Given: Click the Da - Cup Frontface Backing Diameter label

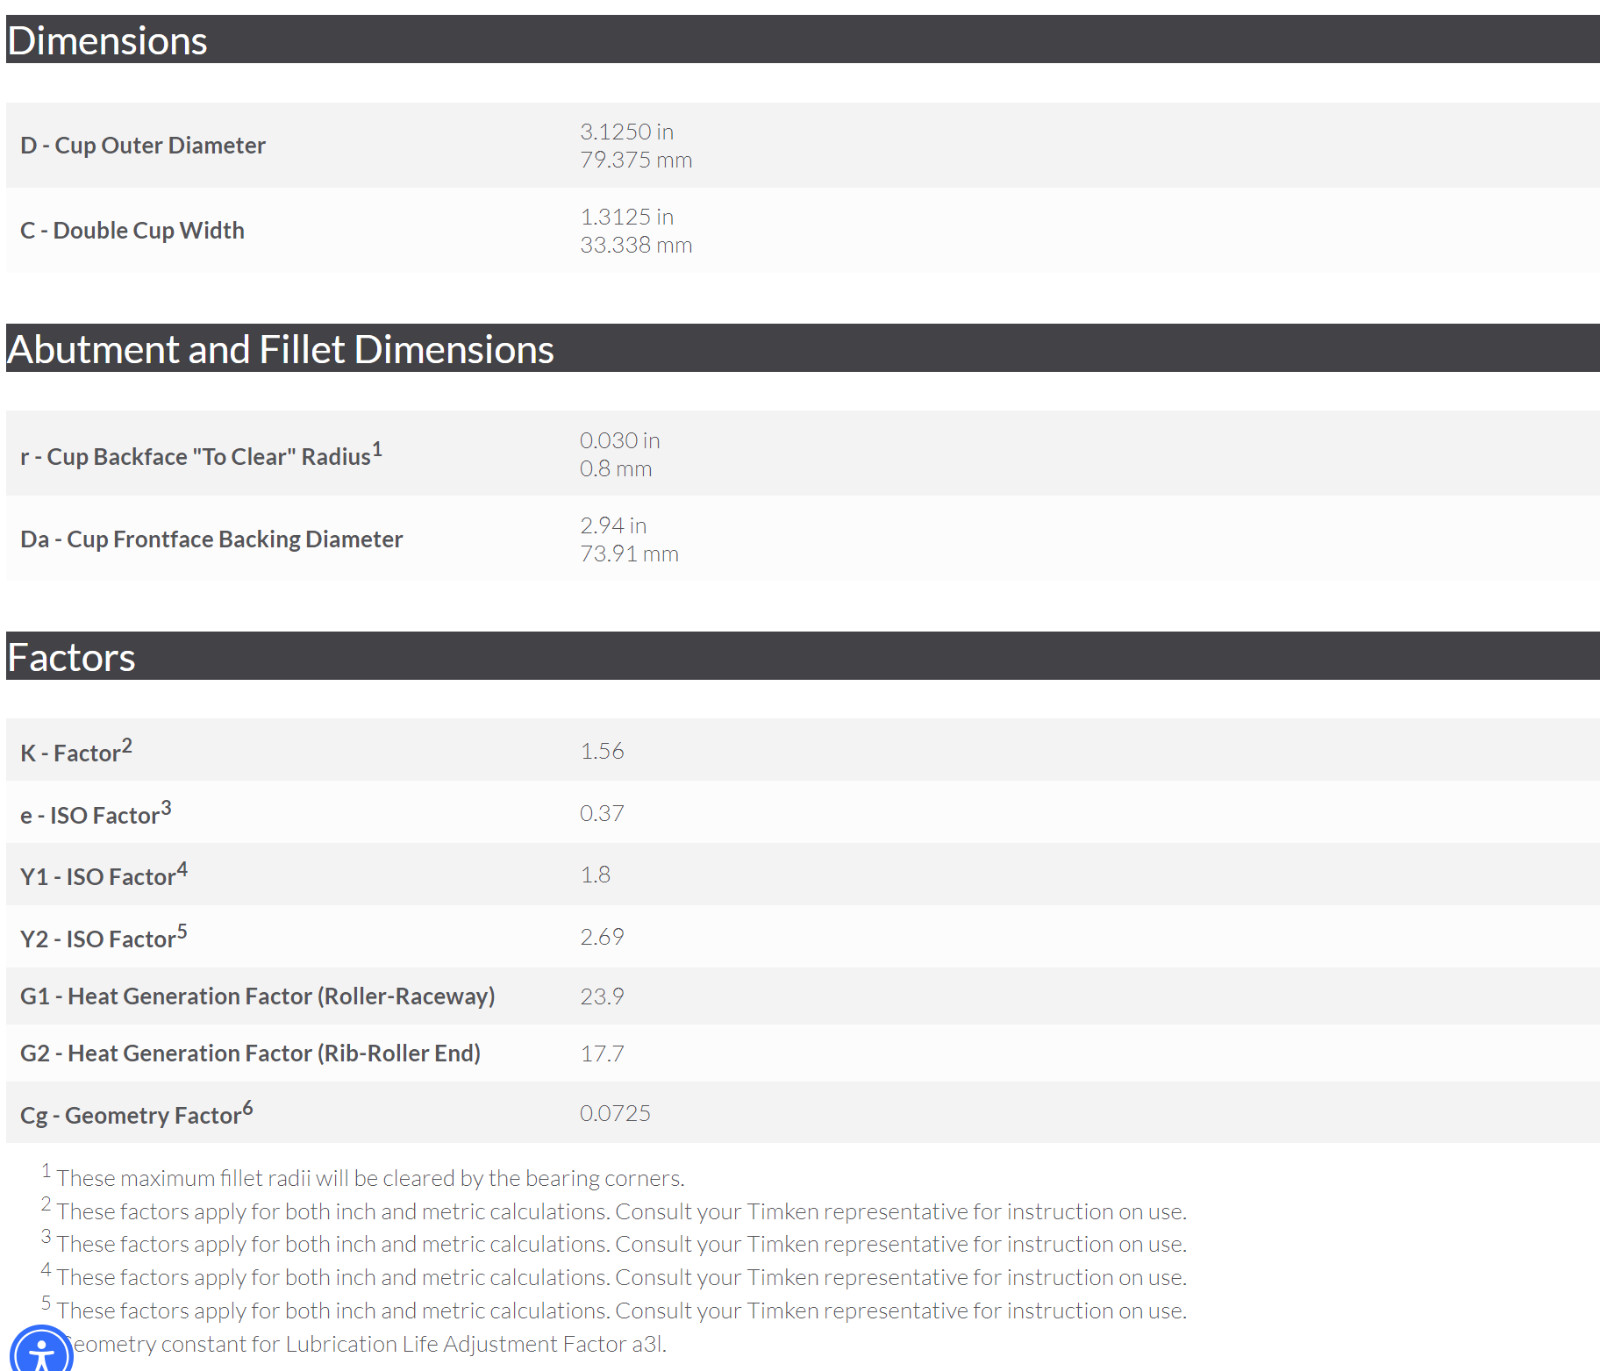Looking at the screenshot, I should [x=211, y=539].
